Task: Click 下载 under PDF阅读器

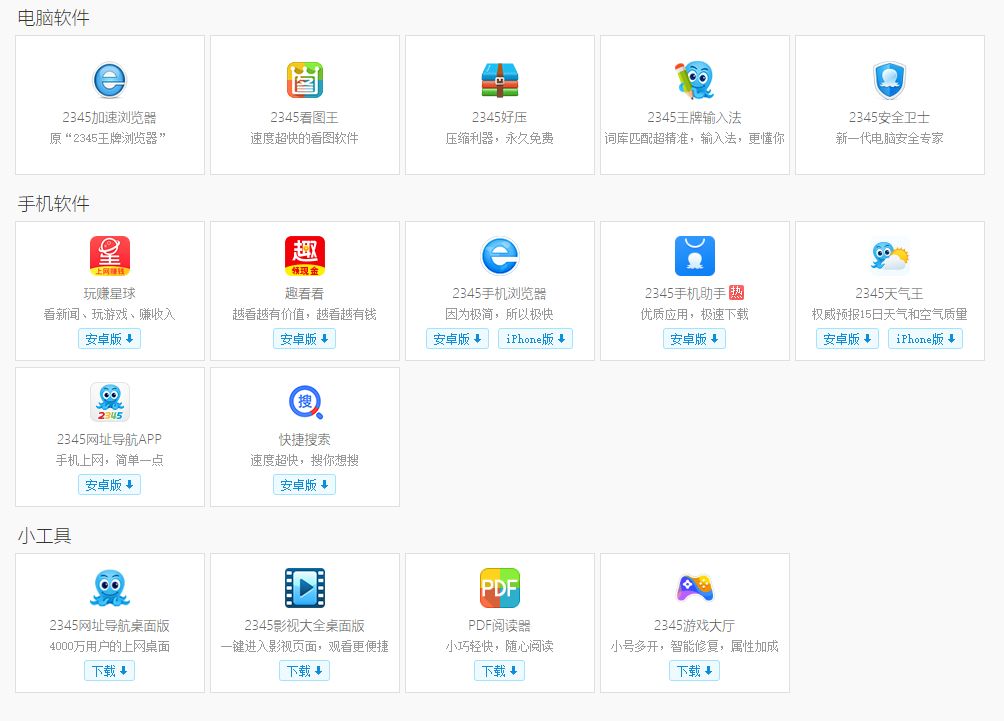Action: pos(499,670)
